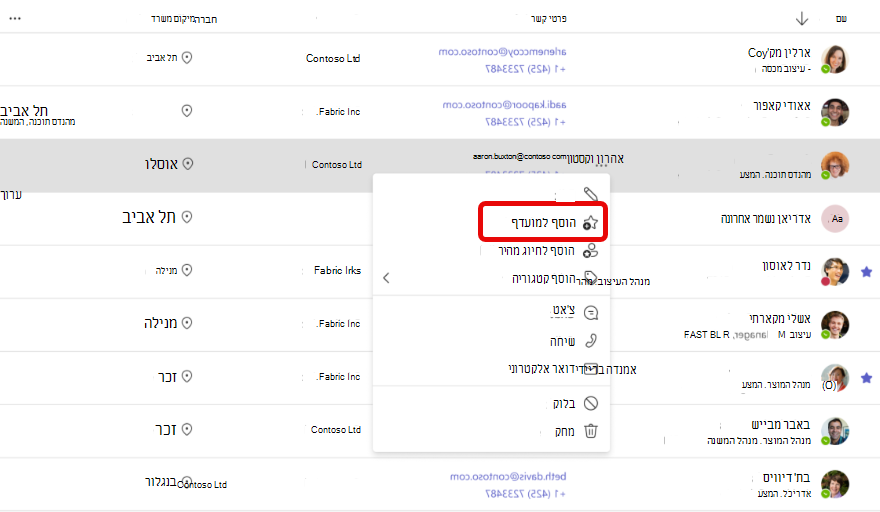The image size is (880, 512).
Task: Click the add to speed dial people icon
Action: coord(590,250)
